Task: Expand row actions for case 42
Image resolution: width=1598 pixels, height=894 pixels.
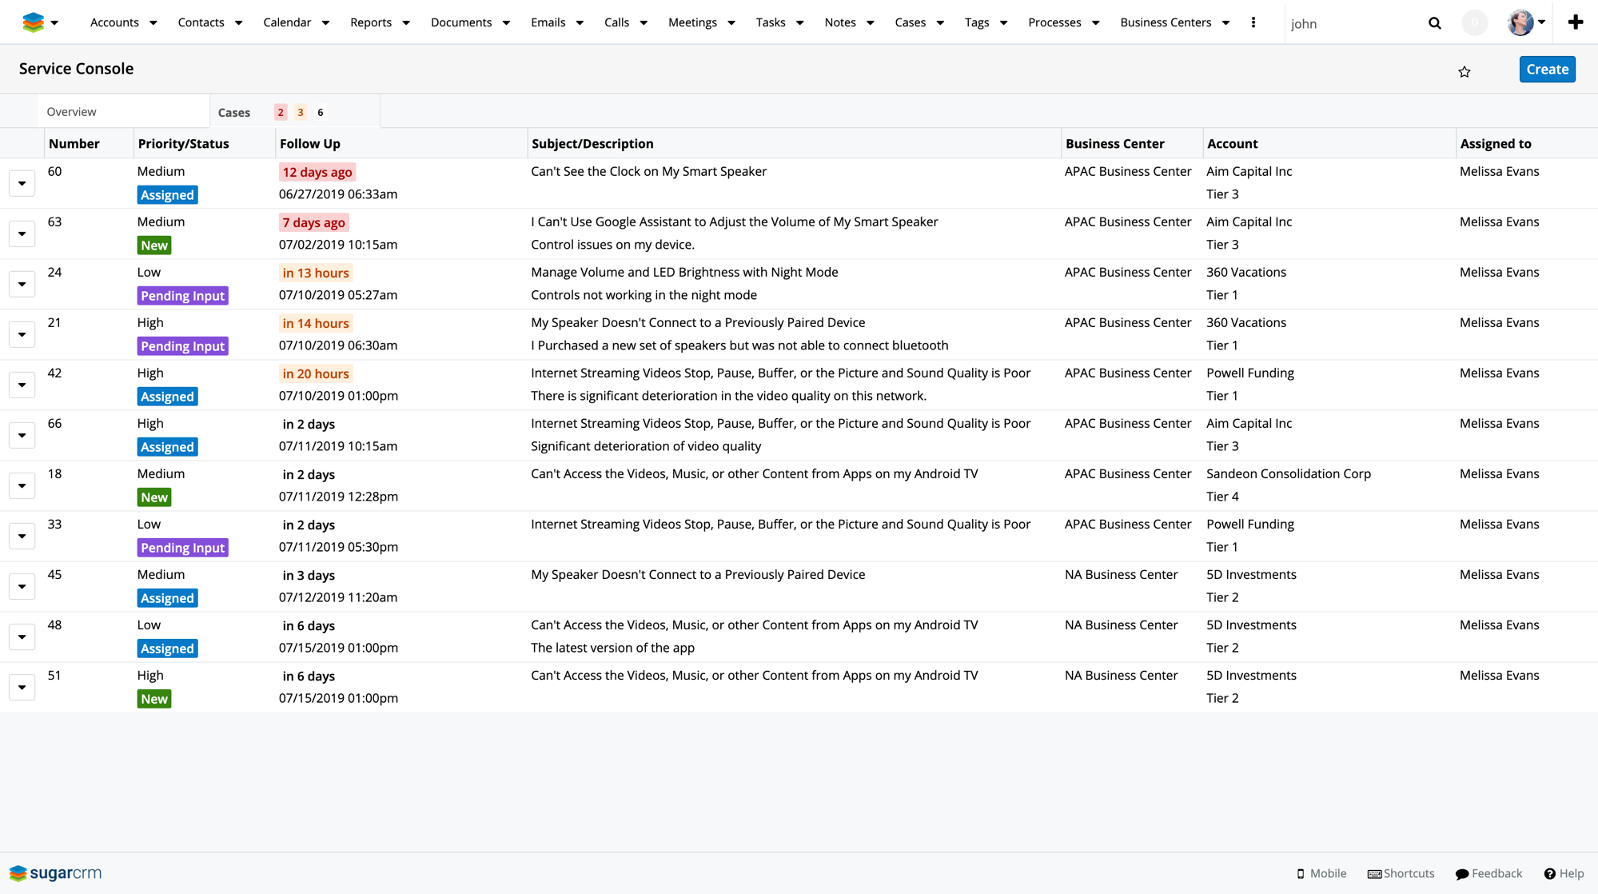Action: [22, 385]
